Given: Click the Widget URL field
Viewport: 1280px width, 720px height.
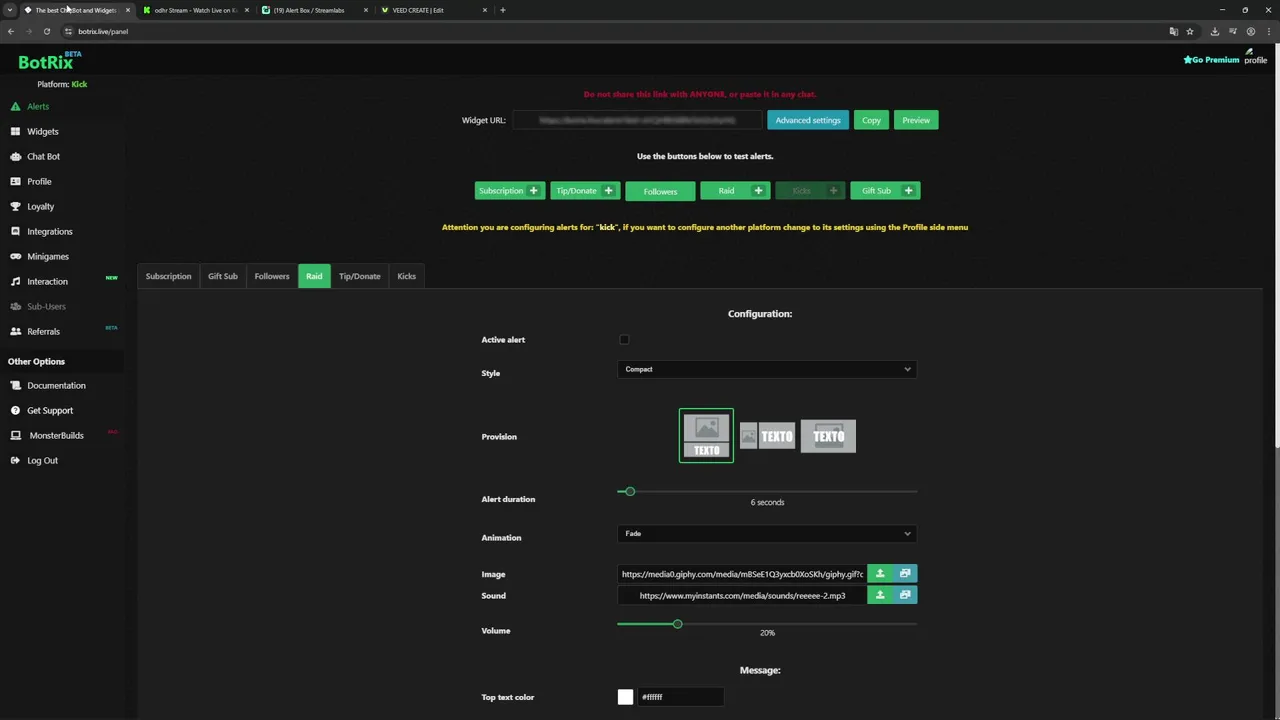Looking at the screenshot, I should click(637, 120).
